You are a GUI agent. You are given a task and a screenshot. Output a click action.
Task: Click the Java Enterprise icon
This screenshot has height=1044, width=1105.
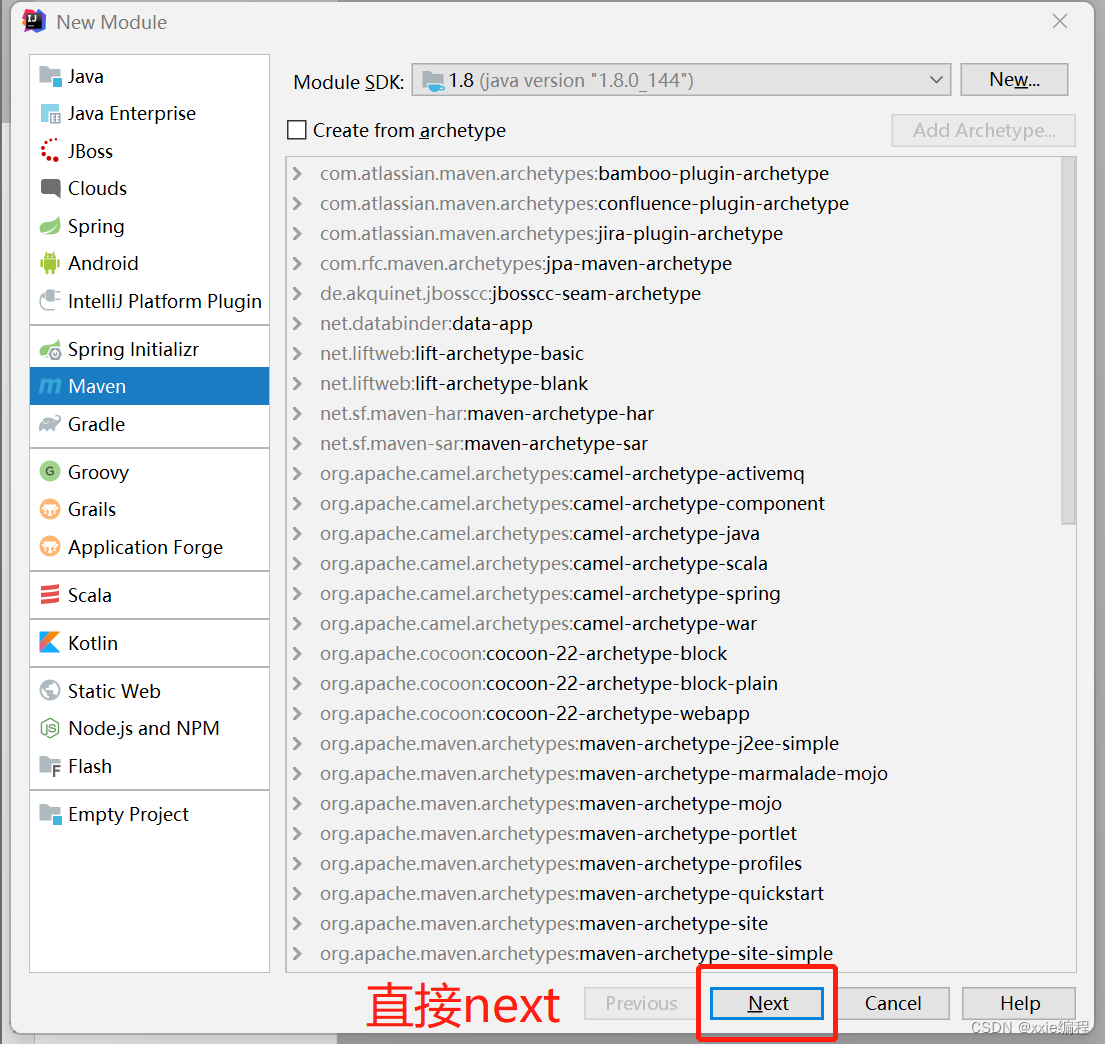[x=50, y=113]
